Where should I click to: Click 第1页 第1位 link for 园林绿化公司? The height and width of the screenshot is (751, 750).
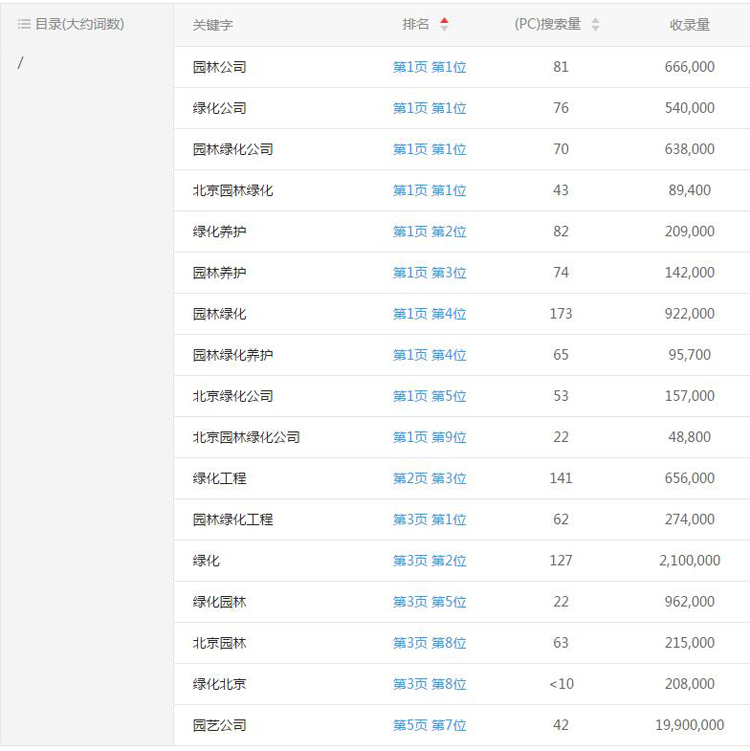click(x=429, y=149)
